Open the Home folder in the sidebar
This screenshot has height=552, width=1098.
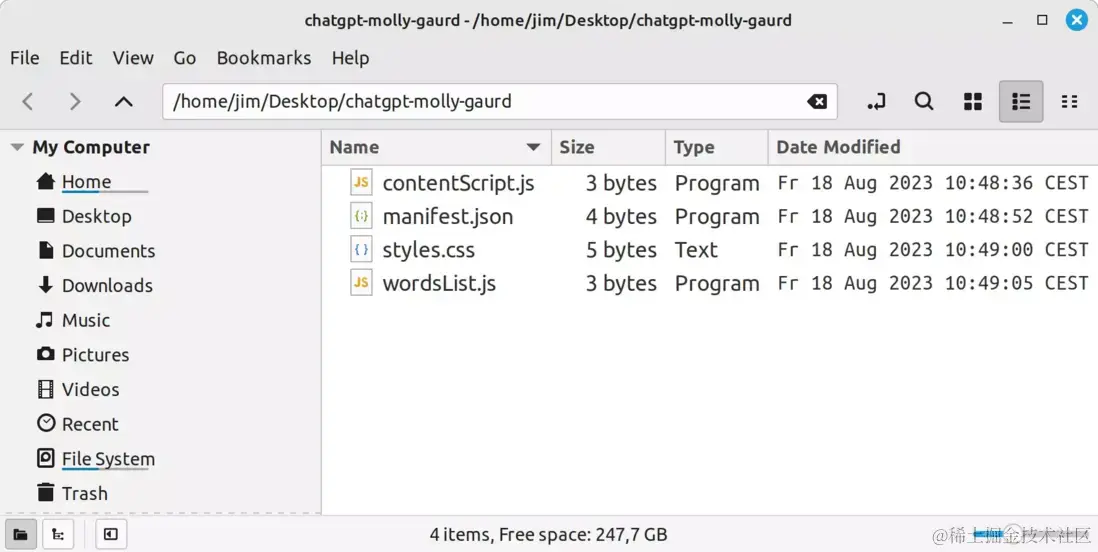86,182
